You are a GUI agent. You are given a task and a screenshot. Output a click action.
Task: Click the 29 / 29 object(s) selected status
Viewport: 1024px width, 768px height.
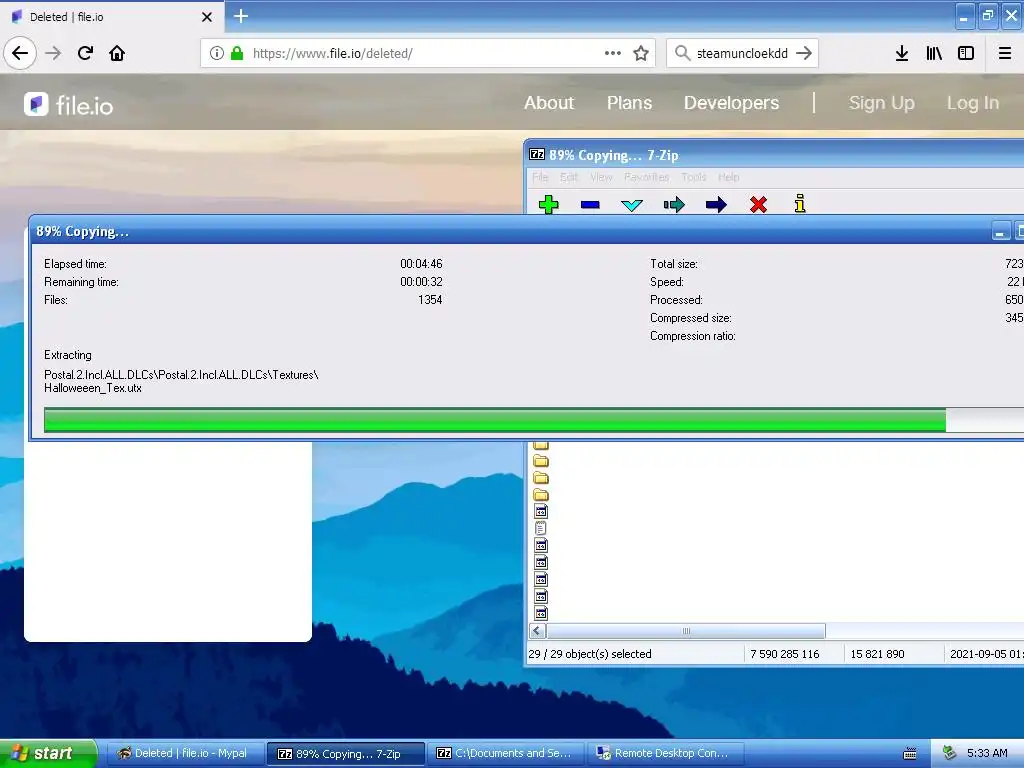coord(590,654)
